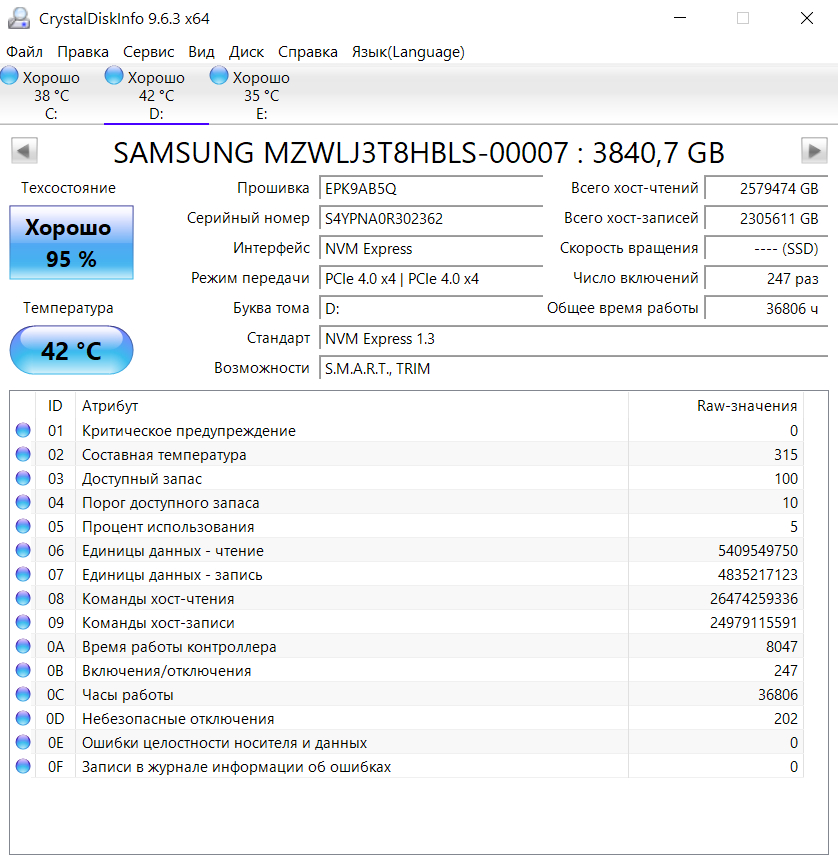The width and height of the screenshot is (838, 864).
Task: Click status dot for Команды хост-записи
Action: [23, 622]
